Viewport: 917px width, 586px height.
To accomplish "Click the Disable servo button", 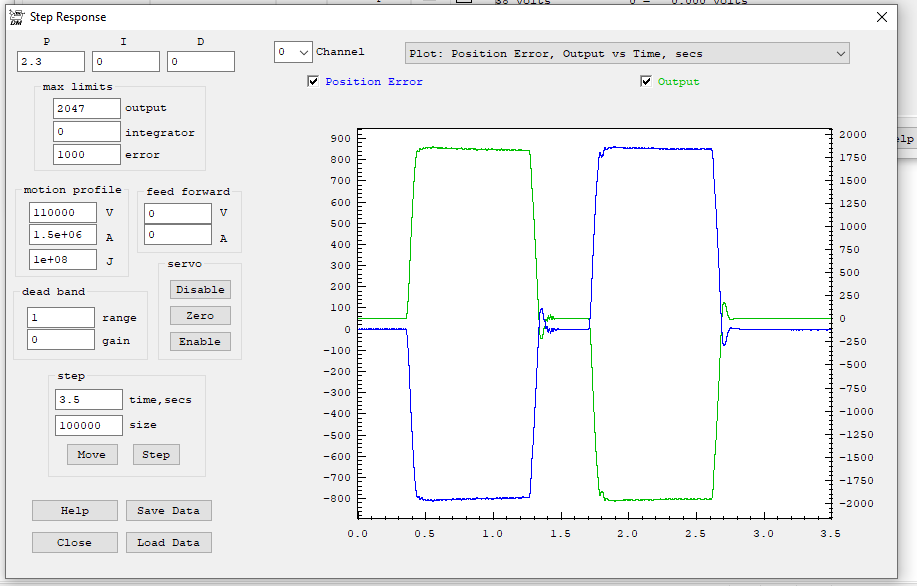I will [200, 289].
